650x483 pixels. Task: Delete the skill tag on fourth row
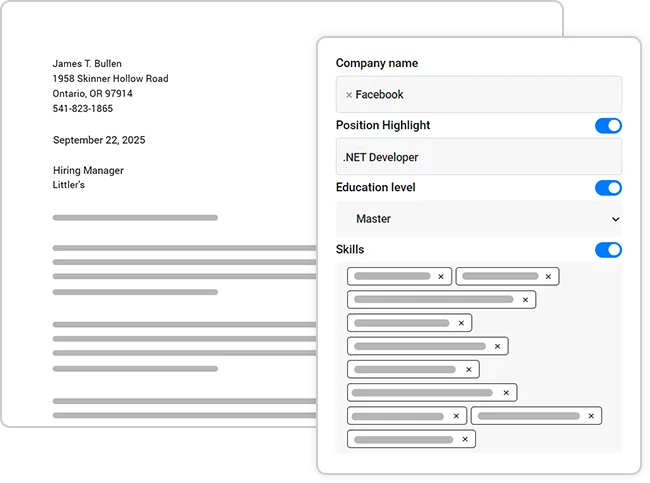497,346
